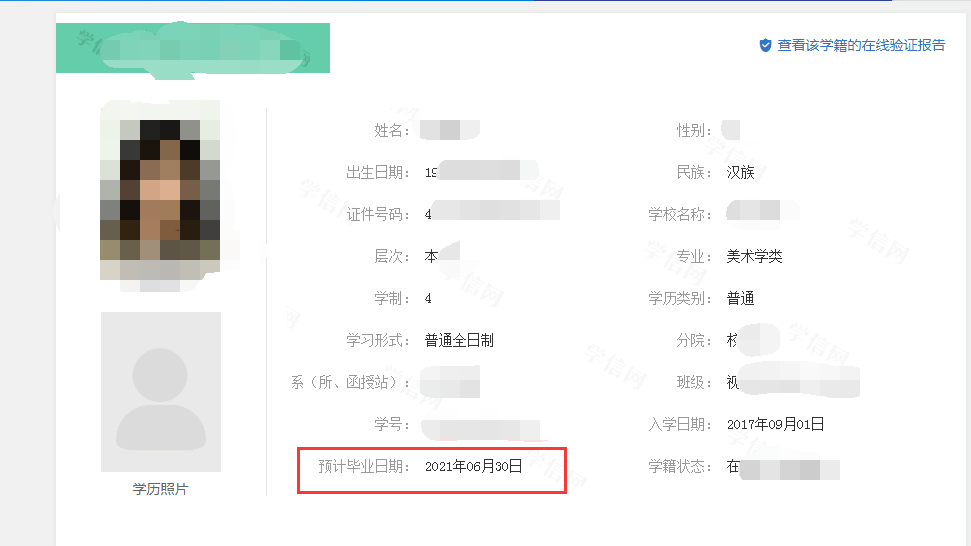The width and height of the screenshot is (971, 546).
Task: Click the green blurred header banner
Action: click(x=193, y=48)
